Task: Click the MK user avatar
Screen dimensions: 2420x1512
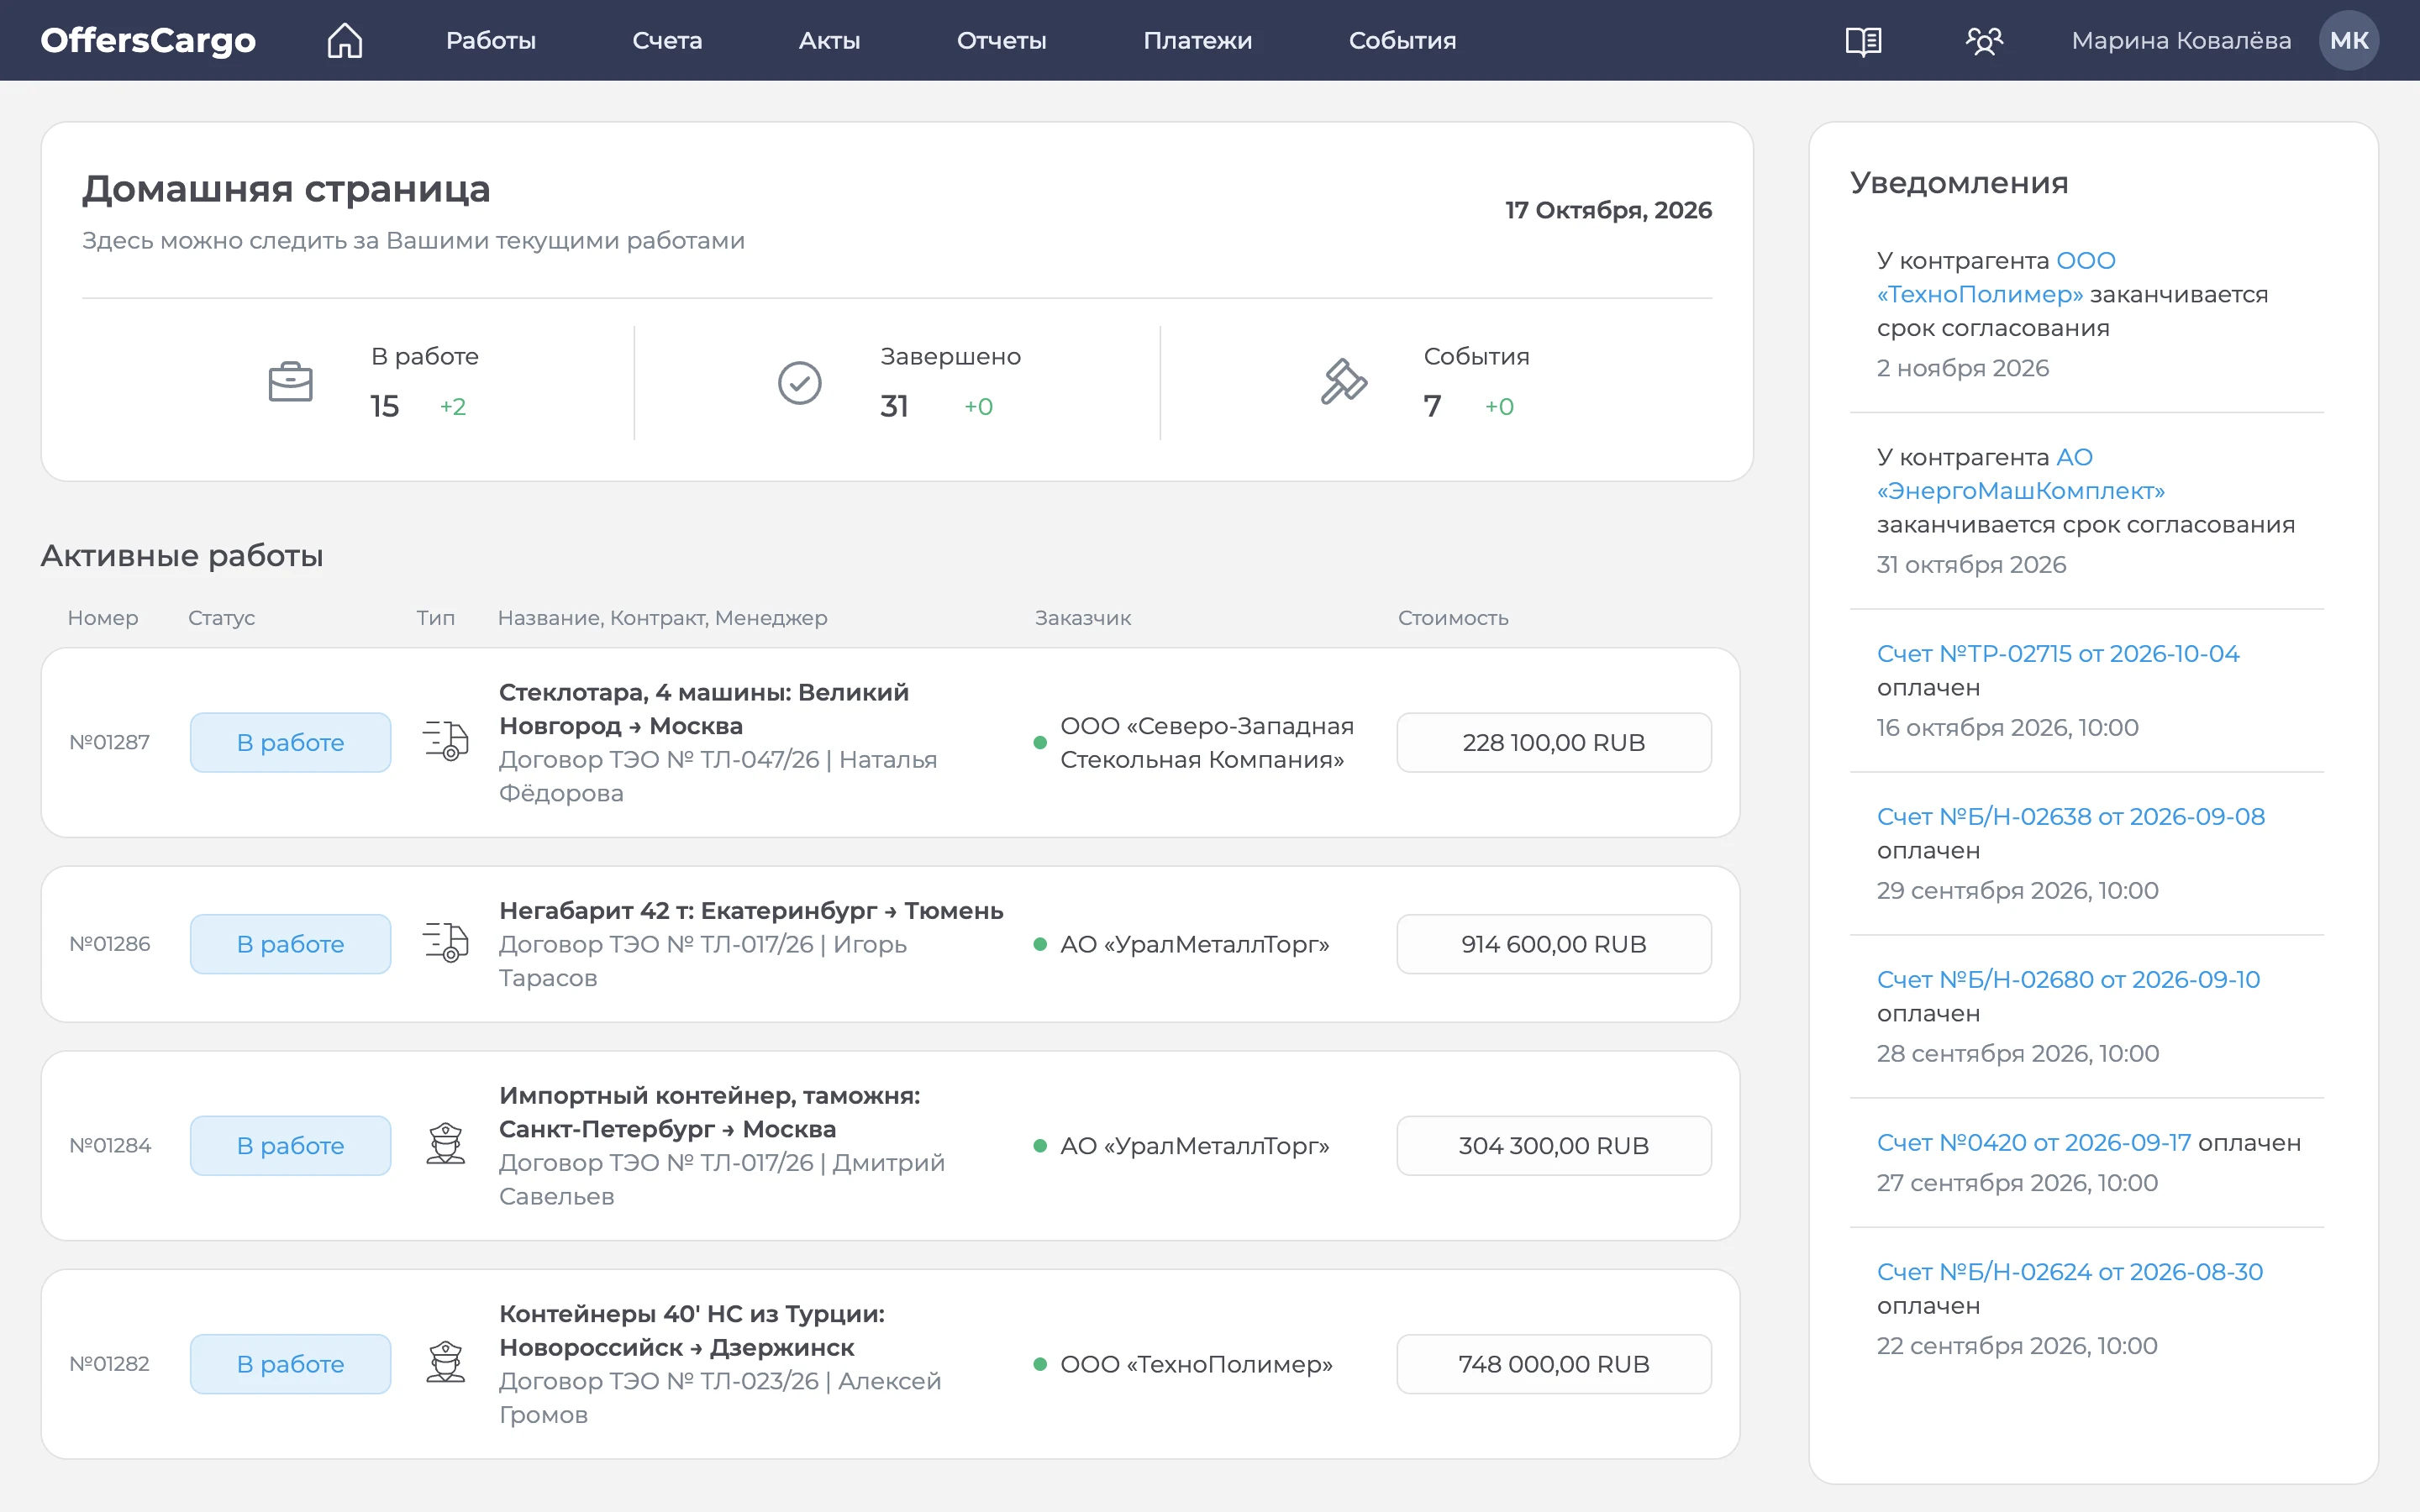Action: tap(2348, 40)
